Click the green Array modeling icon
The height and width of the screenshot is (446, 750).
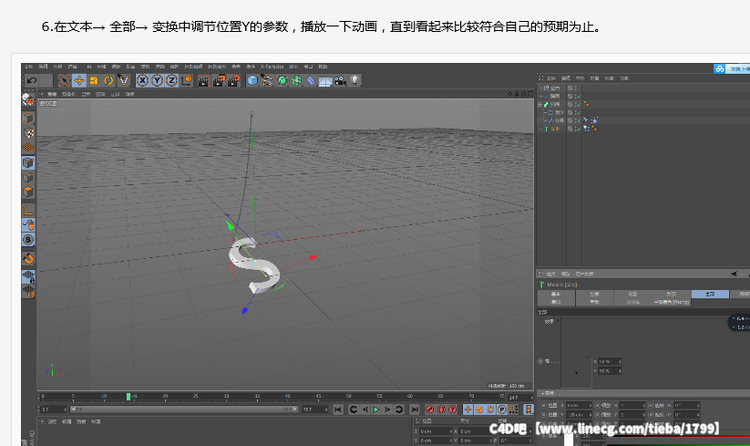(x=296, y=80)
